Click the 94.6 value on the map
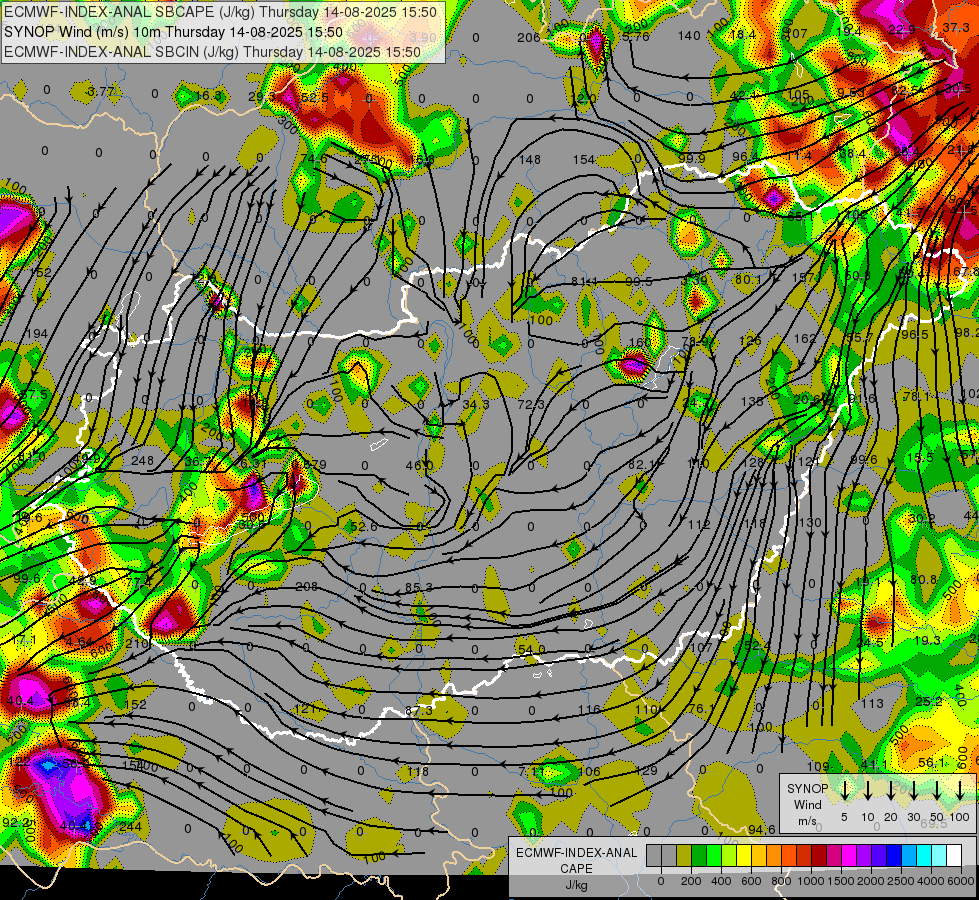The height and width of the screenshot is (900, 979). coord(762,829)
